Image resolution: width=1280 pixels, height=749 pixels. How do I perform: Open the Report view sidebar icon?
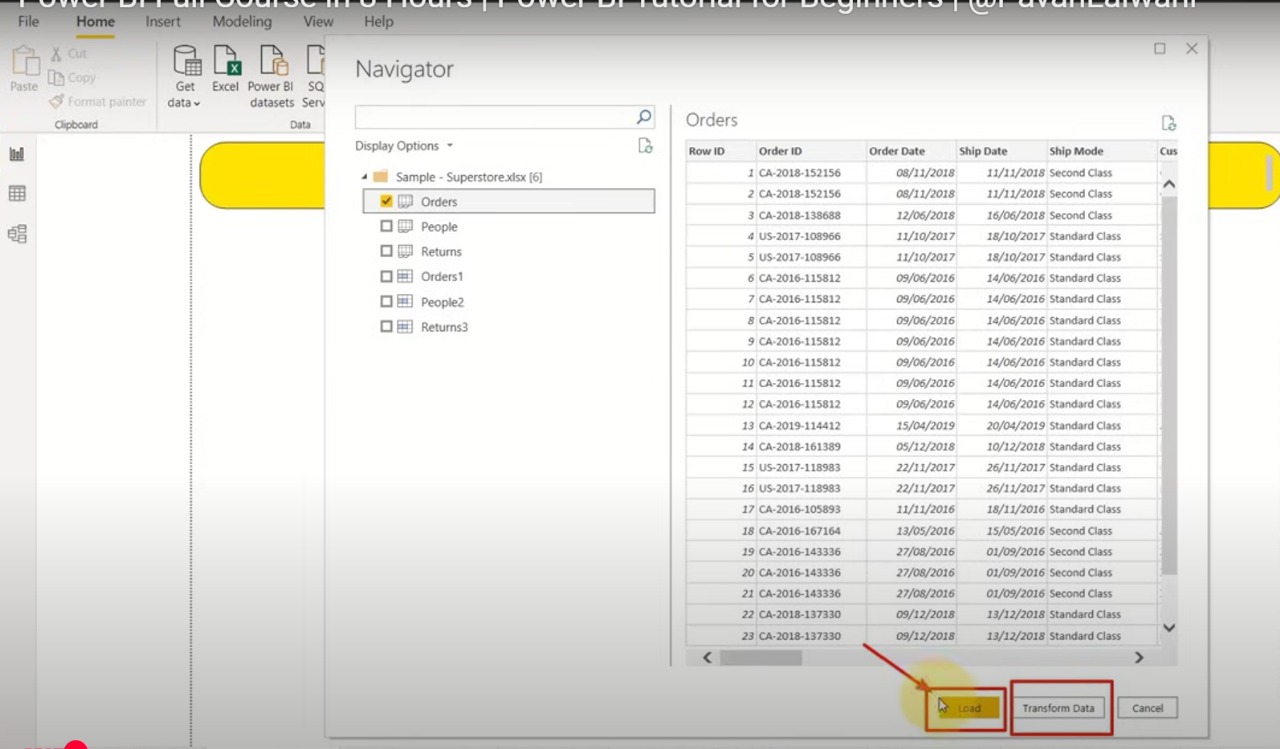(17, 154)
